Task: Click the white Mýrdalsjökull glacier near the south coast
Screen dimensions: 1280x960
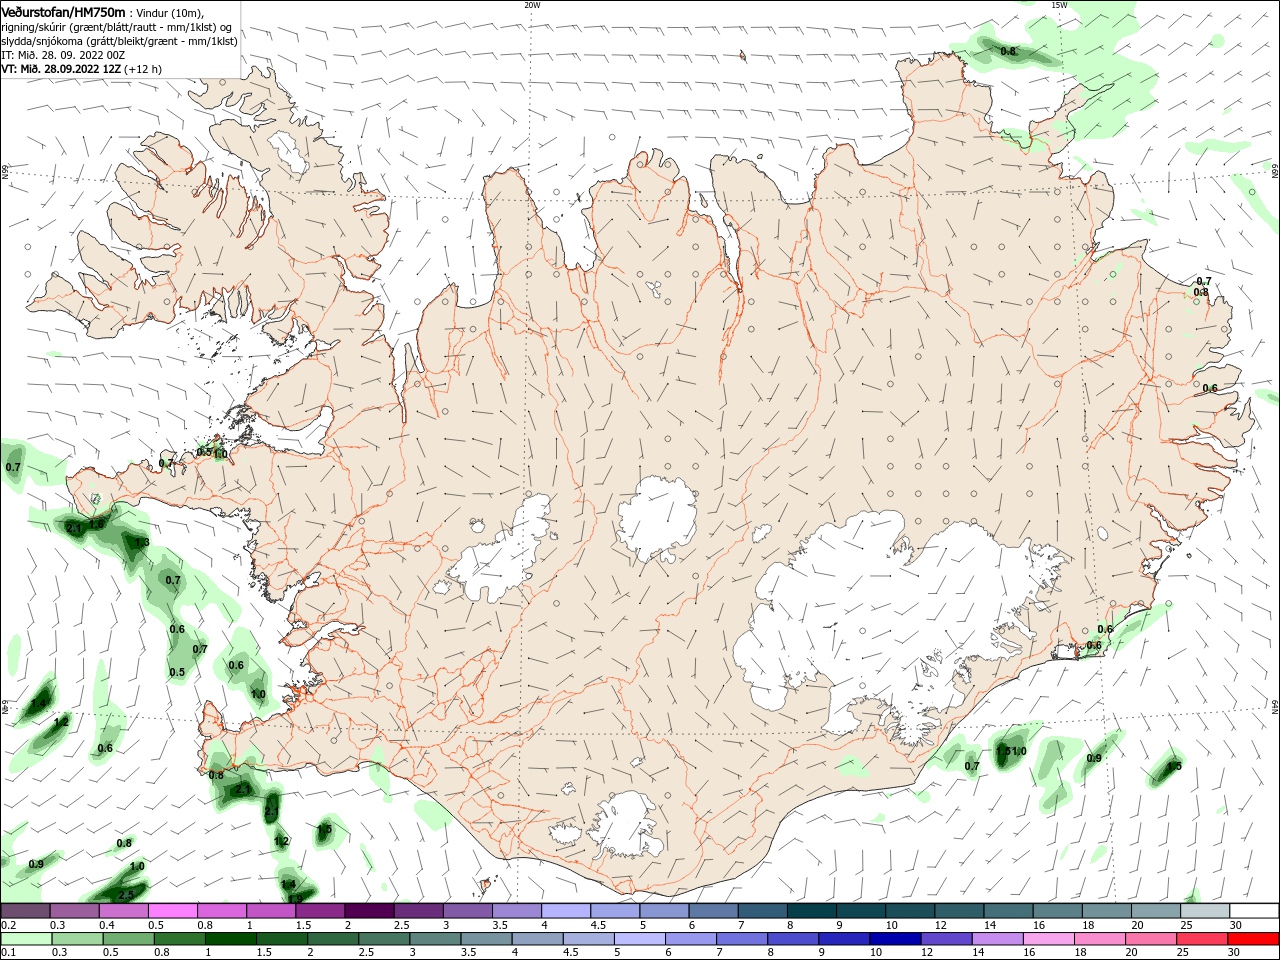Action: pyautogui.click(x=626, y=826)
